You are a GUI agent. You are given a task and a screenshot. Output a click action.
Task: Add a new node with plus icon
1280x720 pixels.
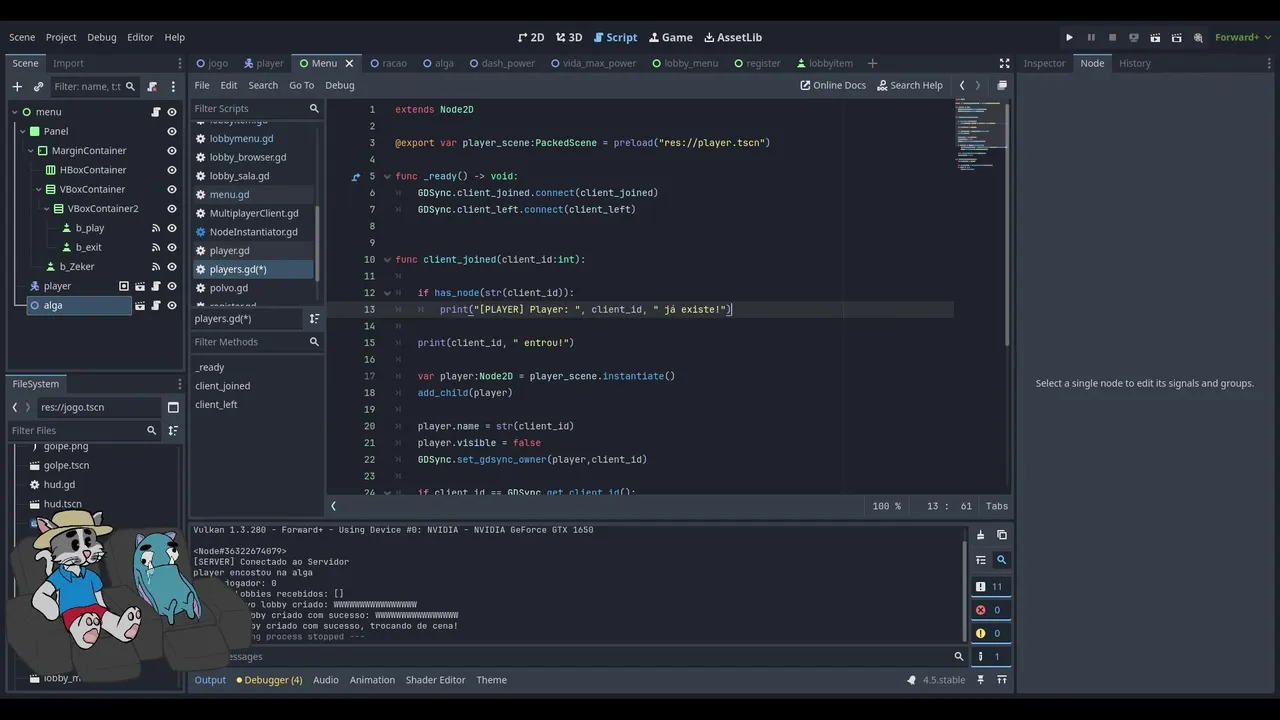click(17, 87)
